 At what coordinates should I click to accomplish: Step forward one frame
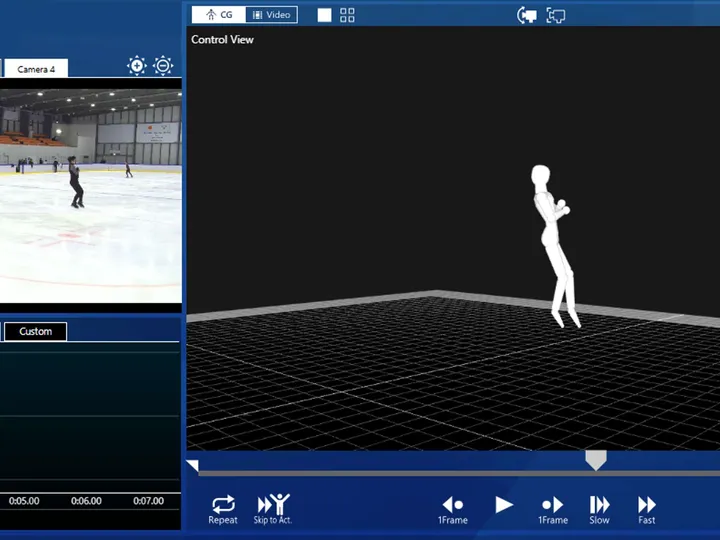coord(553,507)
